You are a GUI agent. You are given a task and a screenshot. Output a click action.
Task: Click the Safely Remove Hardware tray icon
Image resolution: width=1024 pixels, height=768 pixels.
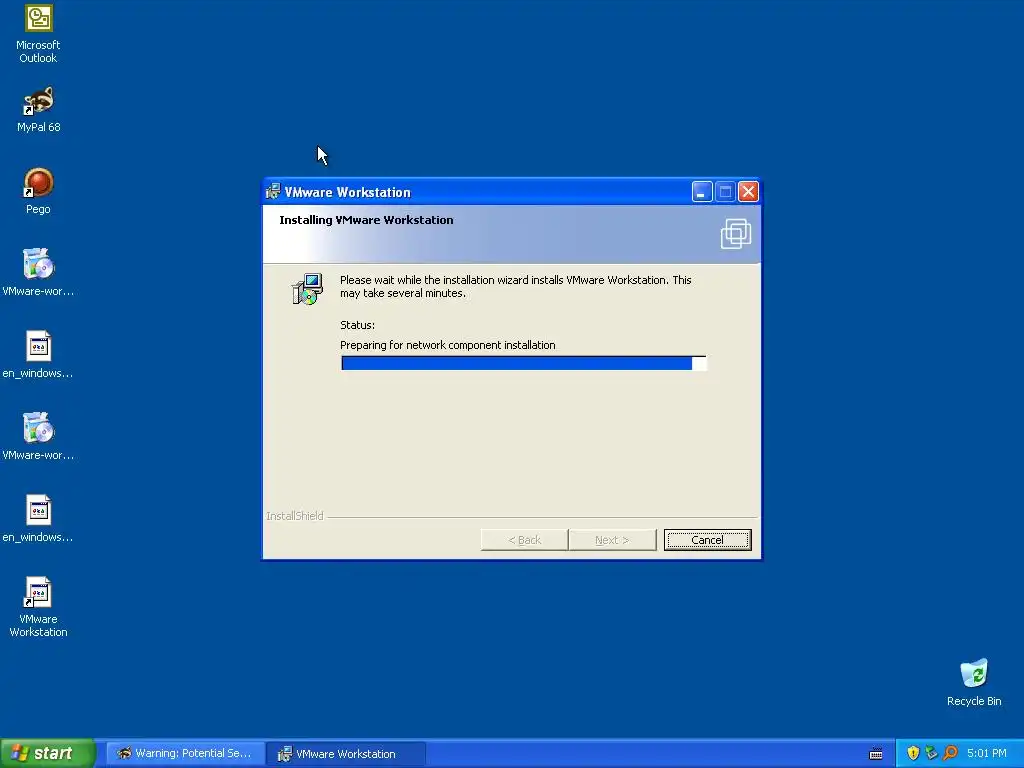point(931,753)
